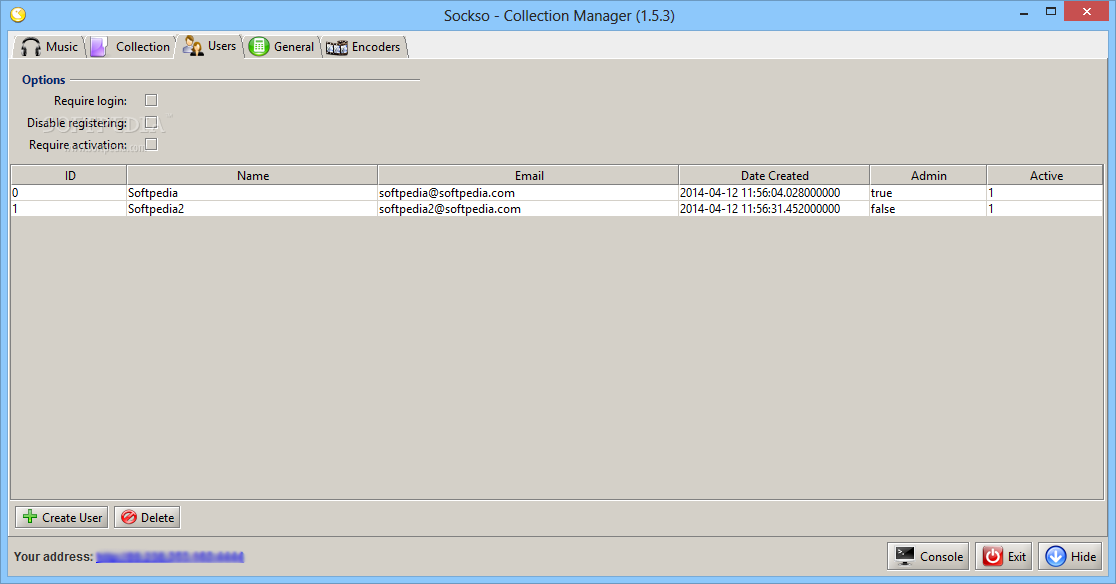Screen dimensions: 1116x584
Task: Click the Hide button
Action: coord(1070,556)
